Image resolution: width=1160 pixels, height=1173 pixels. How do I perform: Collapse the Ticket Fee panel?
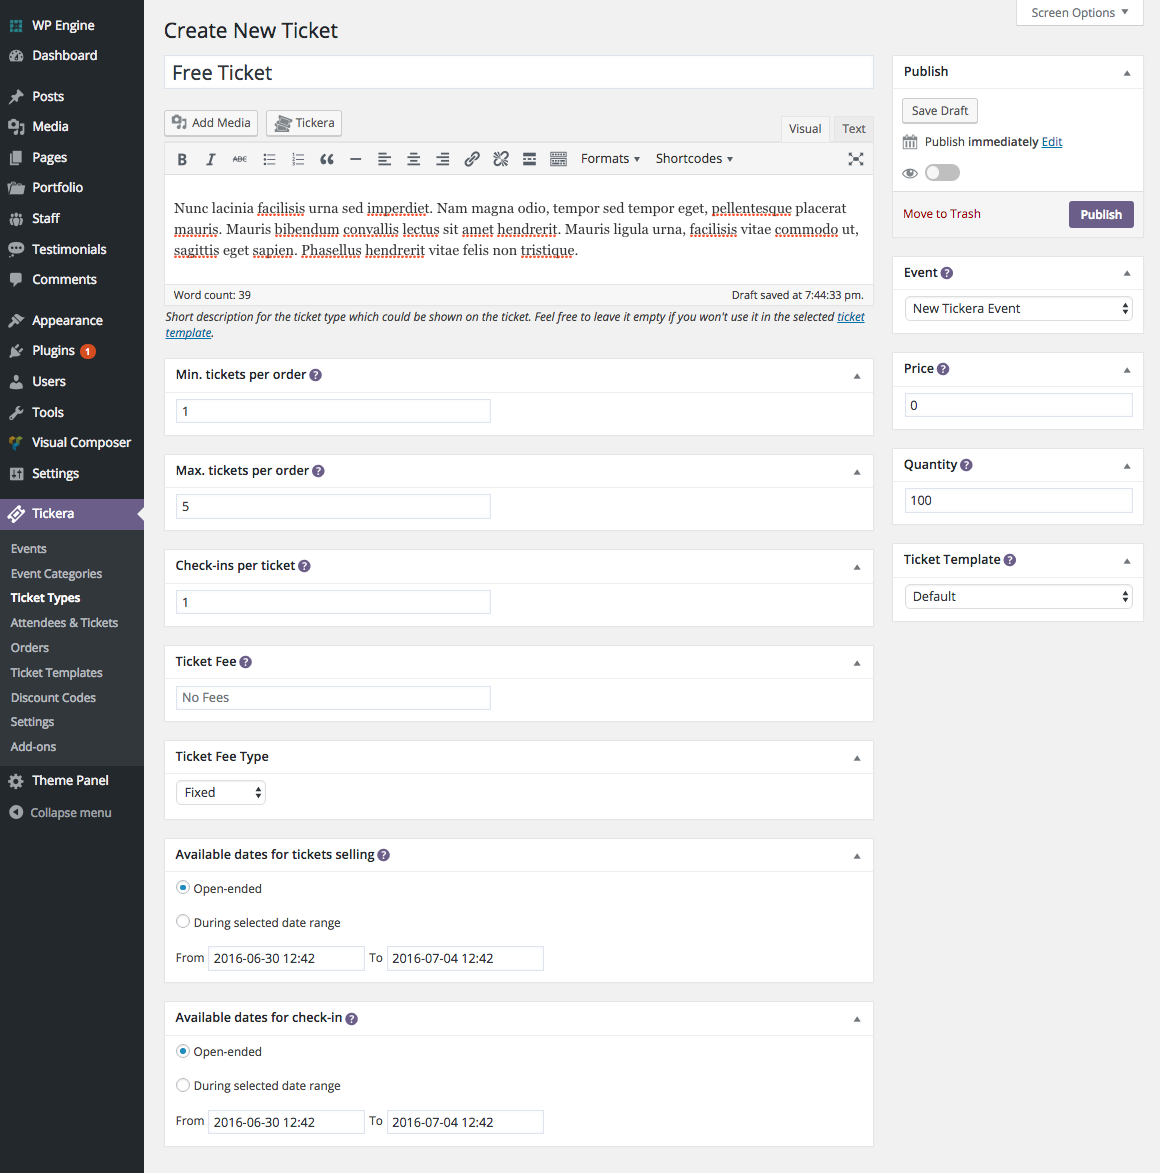point(856,661)
